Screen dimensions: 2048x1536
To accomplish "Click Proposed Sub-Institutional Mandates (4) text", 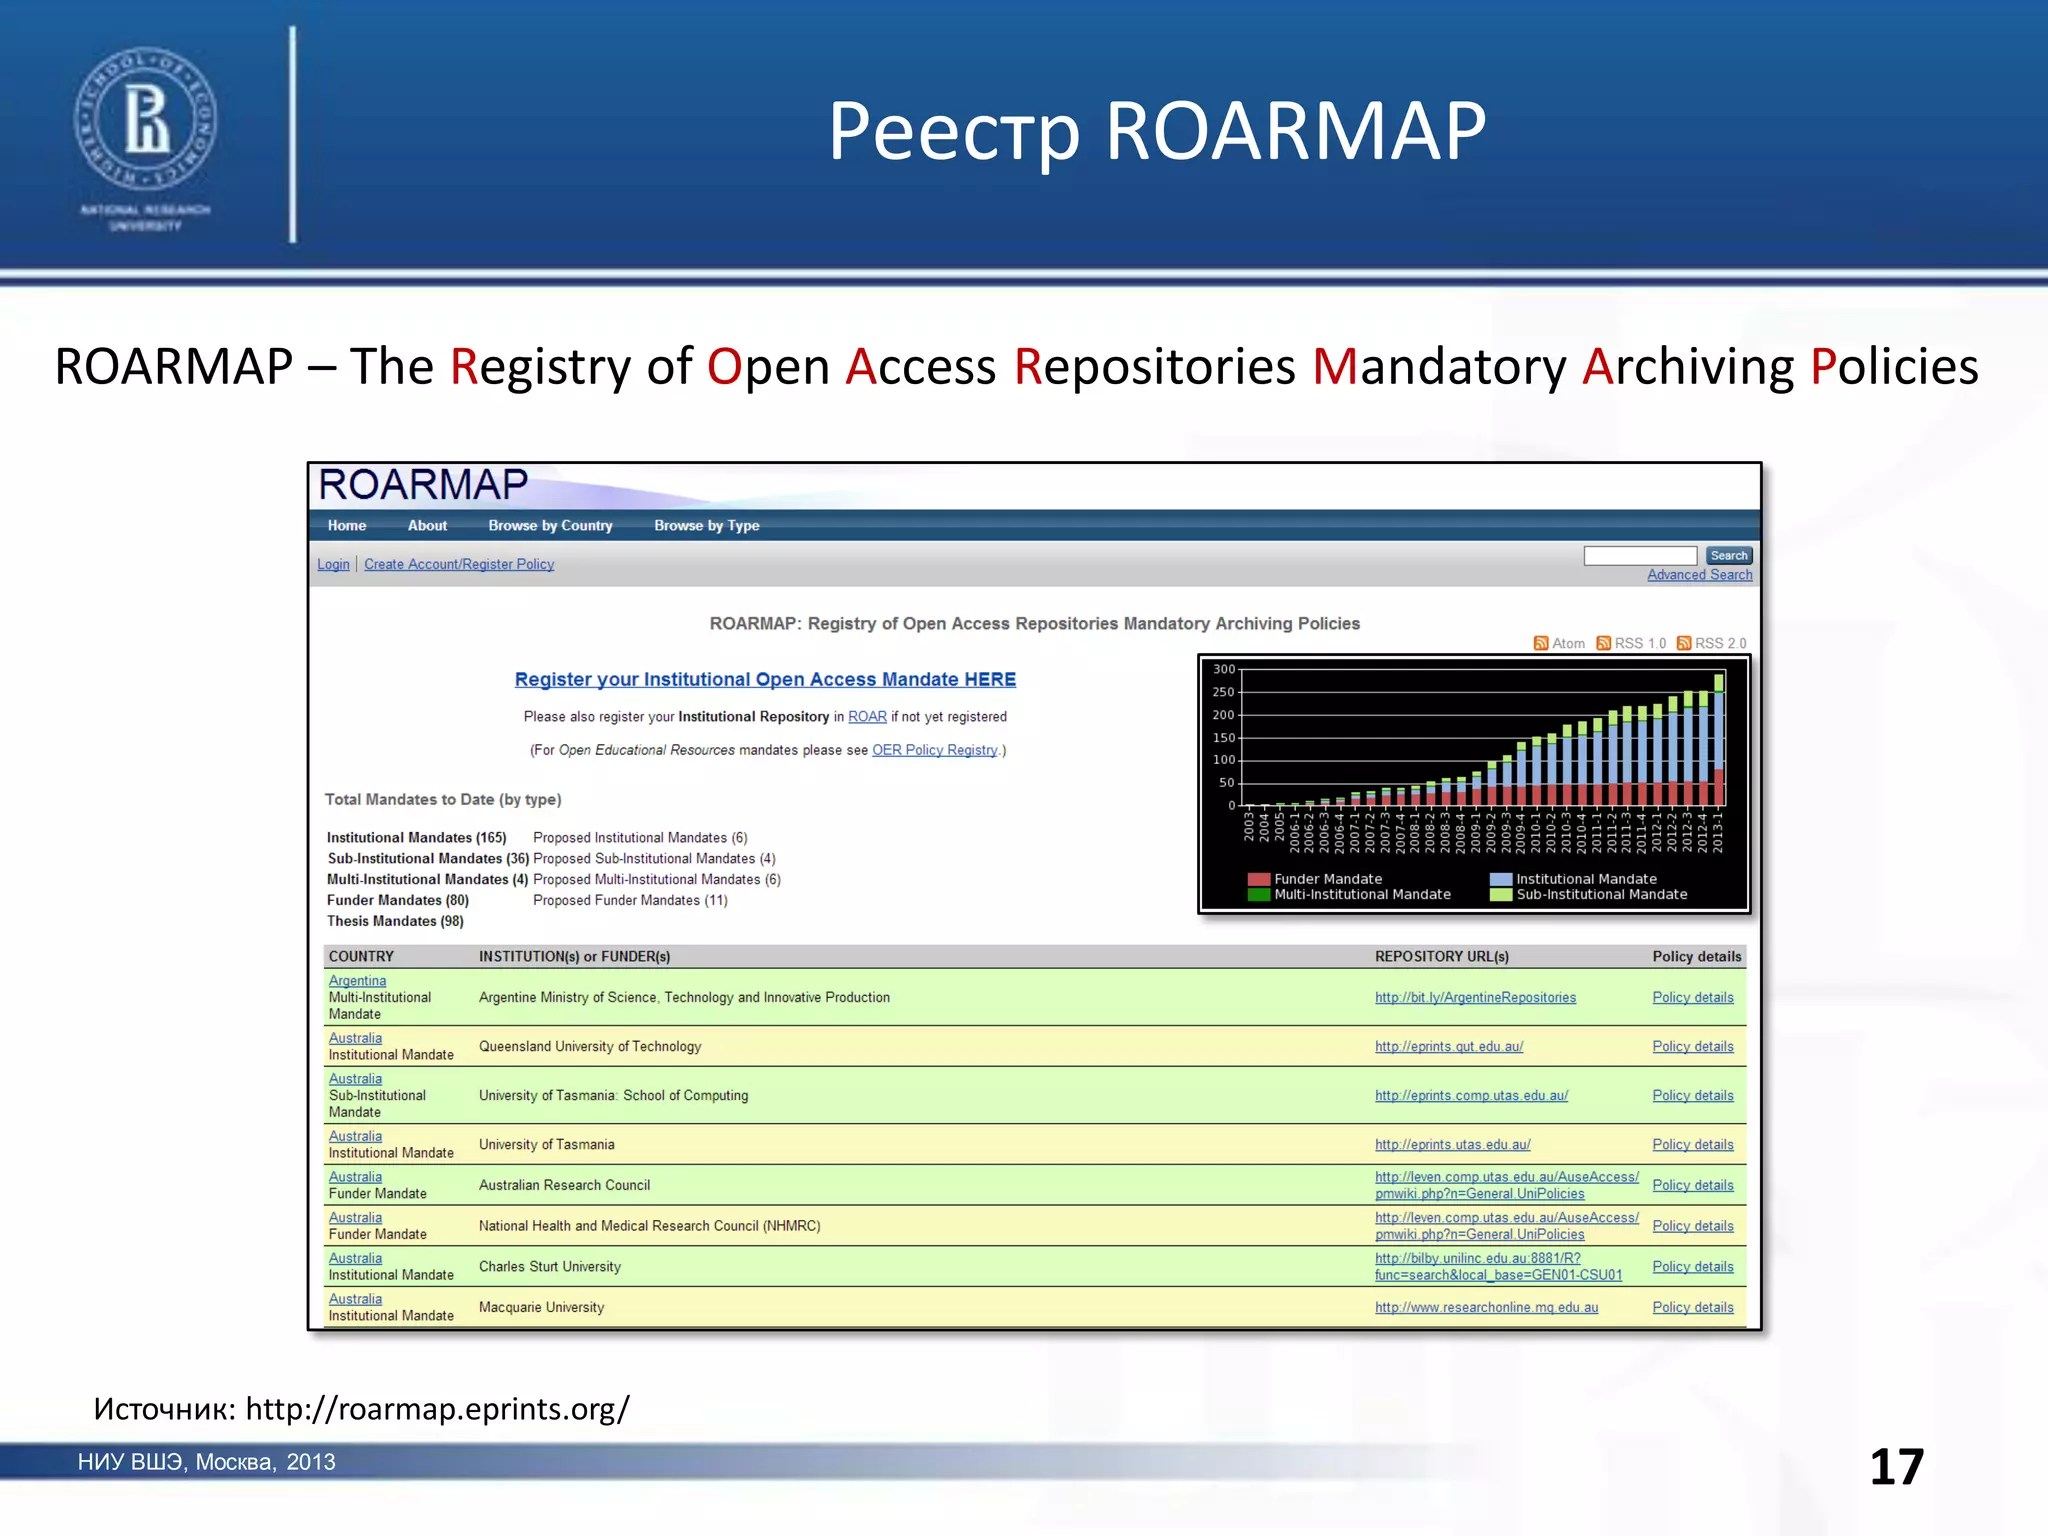I will pyautogui.click(x=654, y=859).
